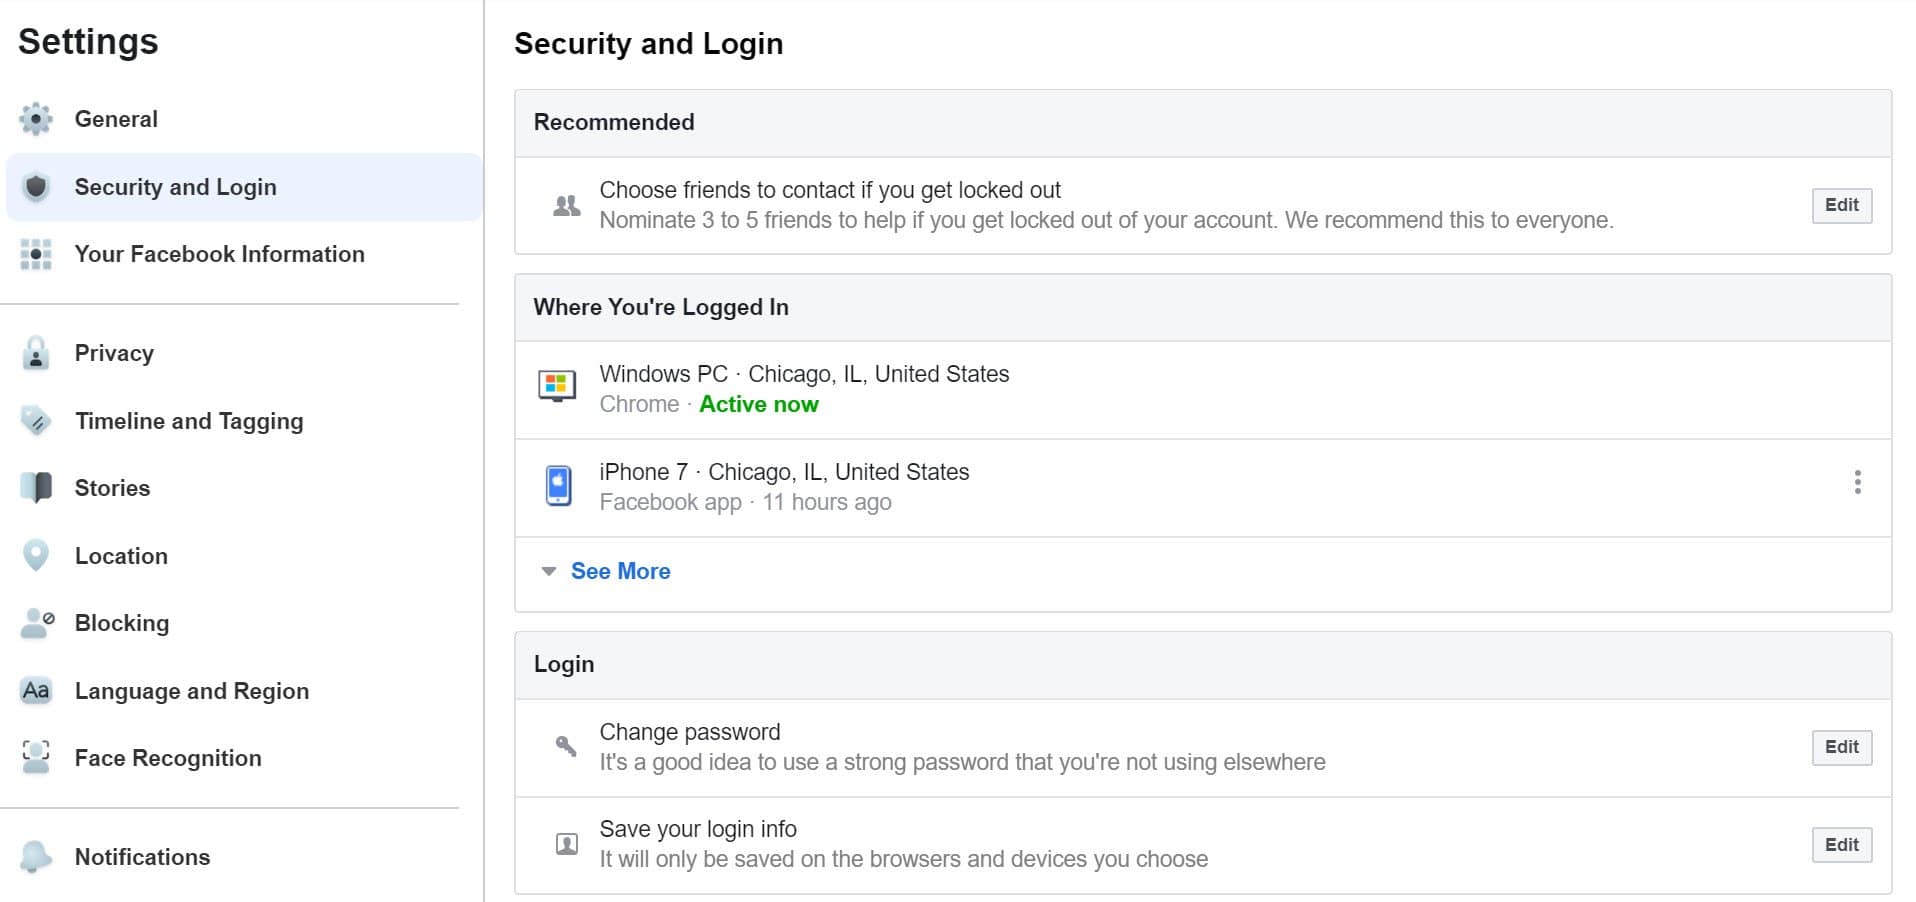
Task: Click the See More disclosure triangle
Action: [x=548, y=571]
